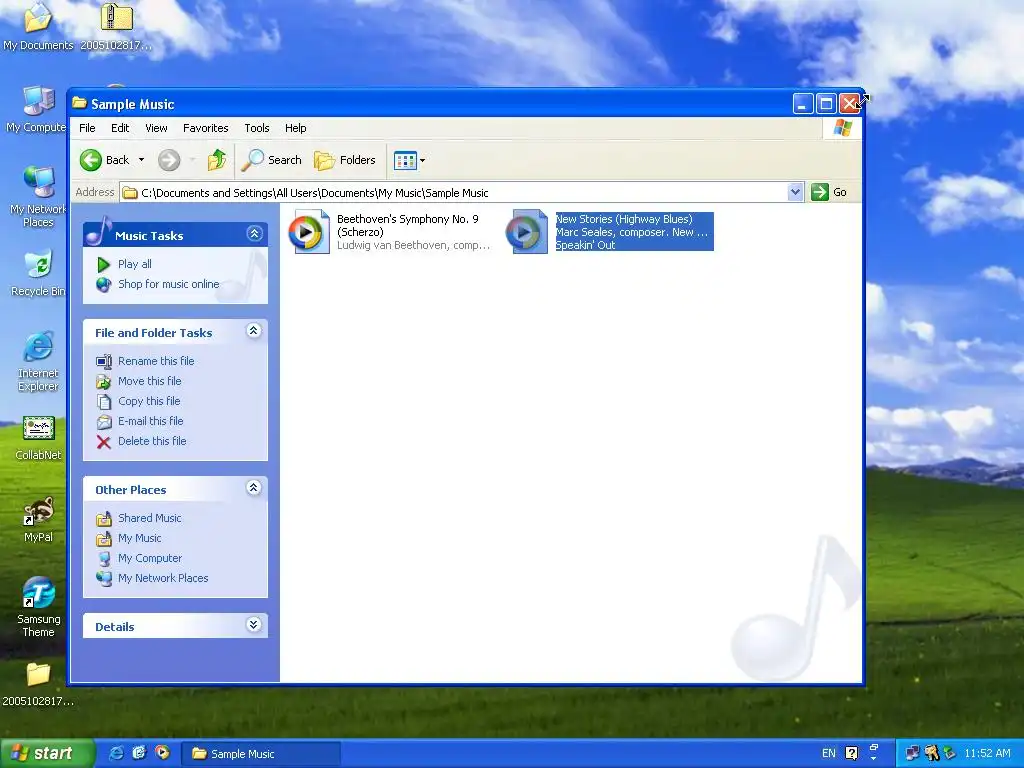Click E-mail this file

click(x=150, y=421)
